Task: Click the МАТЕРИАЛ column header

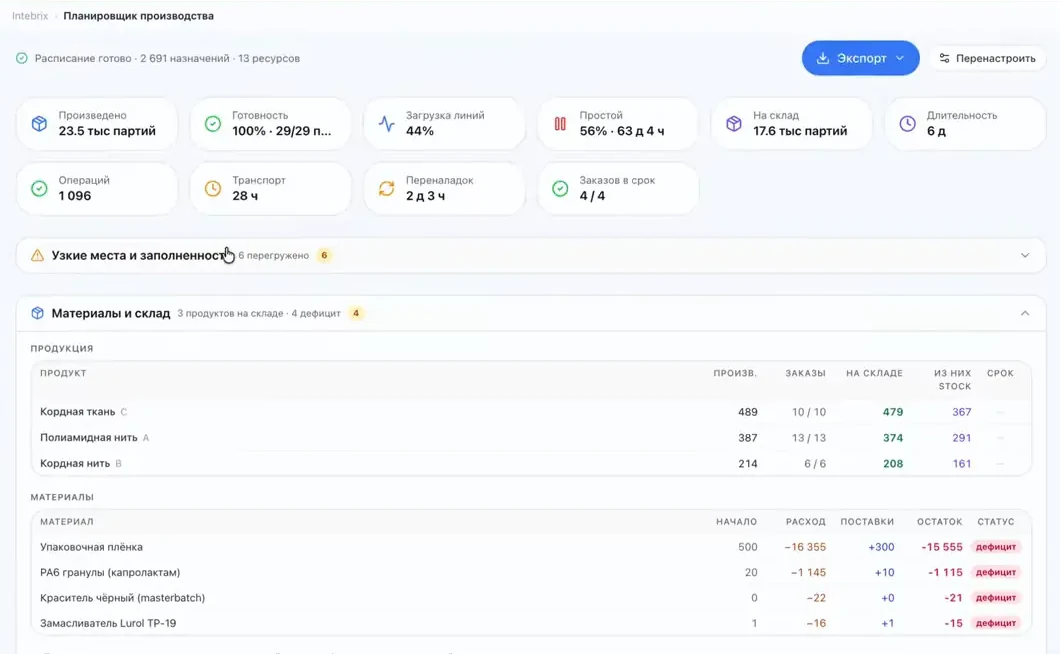Action: (x=66, y=522)
